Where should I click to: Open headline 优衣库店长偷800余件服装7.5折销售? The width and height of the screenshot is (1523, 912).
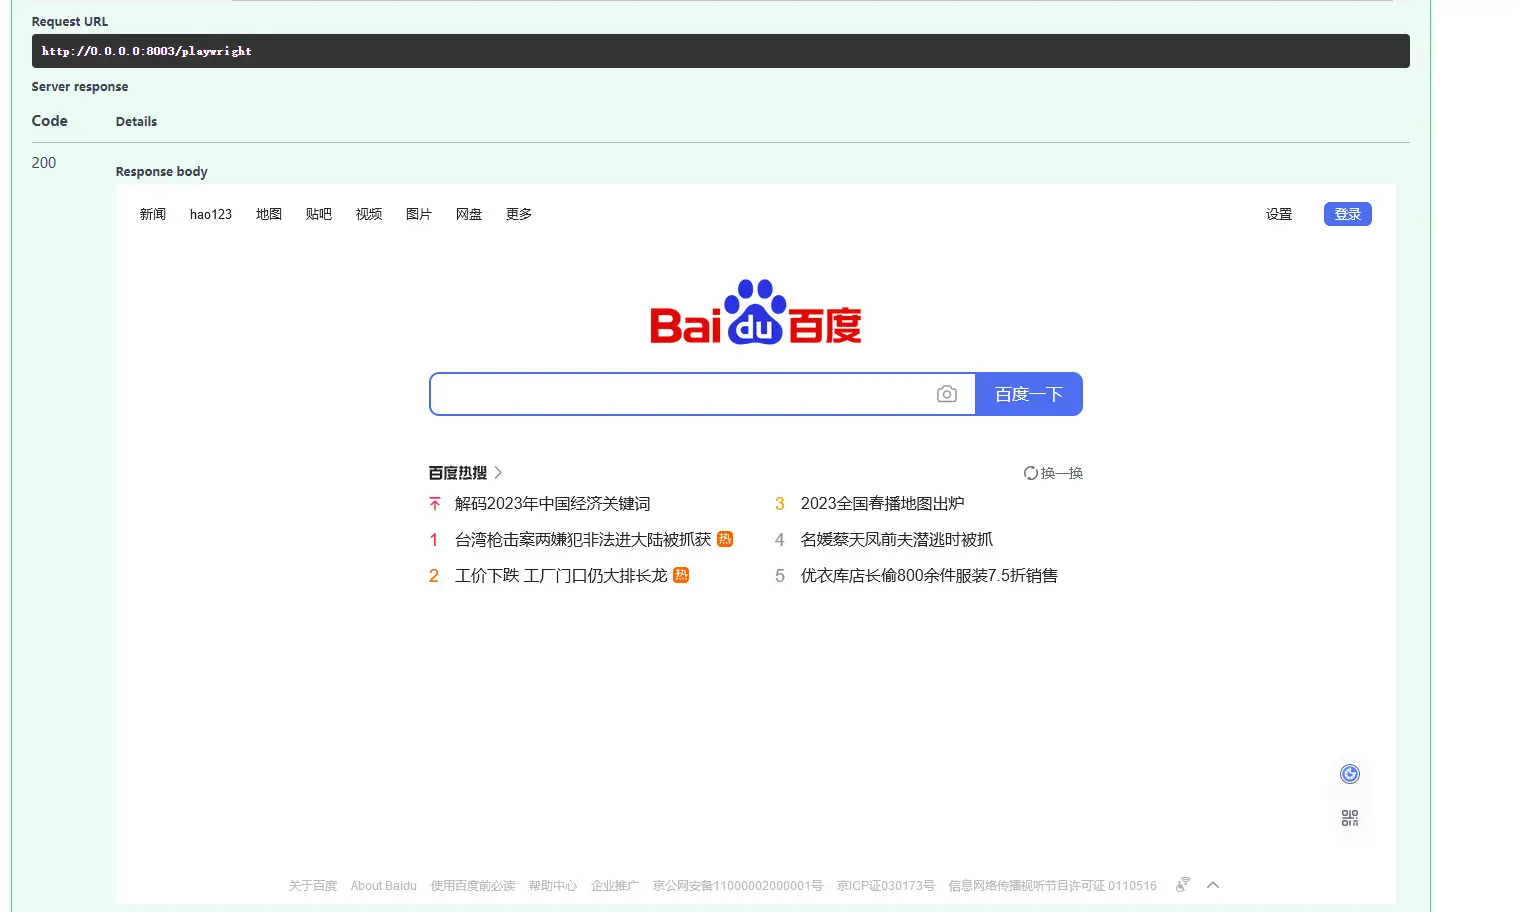(x=929, y=576)
